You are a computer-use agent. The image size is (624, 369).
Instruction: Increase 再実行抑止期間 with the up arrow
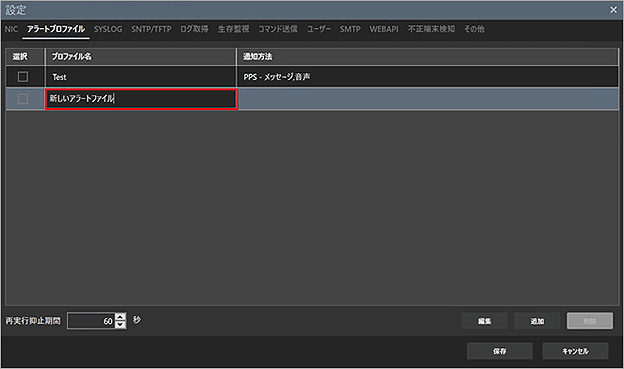pyautogui.click(x=120, y=317)
